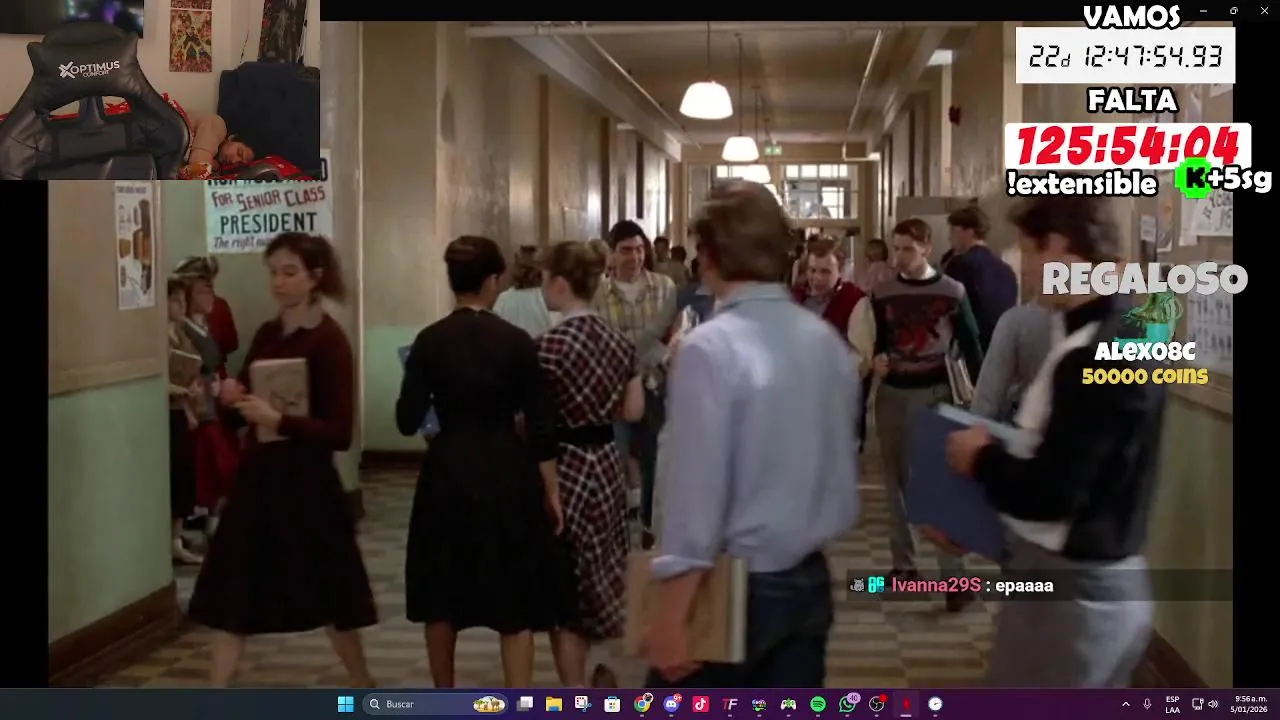This screenshot has width=1280, height=720.
Task: Open the green game controller app icon
Action: click(788, 704)
